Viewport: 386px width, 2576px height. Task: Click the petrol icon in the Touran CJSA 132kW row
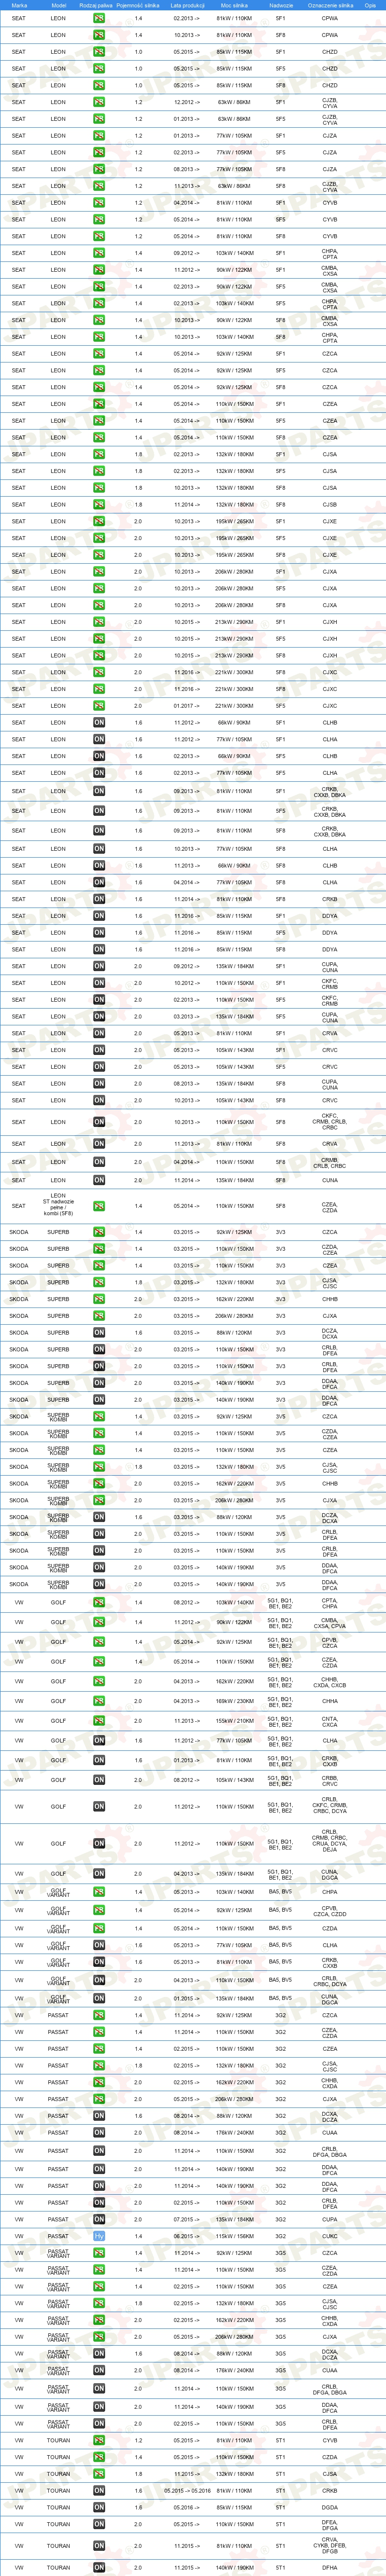pos(99,2474)
